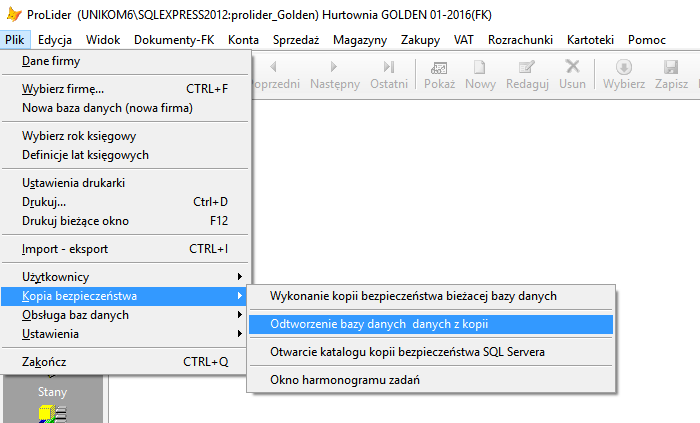The width and height of the screenshot is (700, 423).
Task: Open the VAT menu
Action: [463, 40]
